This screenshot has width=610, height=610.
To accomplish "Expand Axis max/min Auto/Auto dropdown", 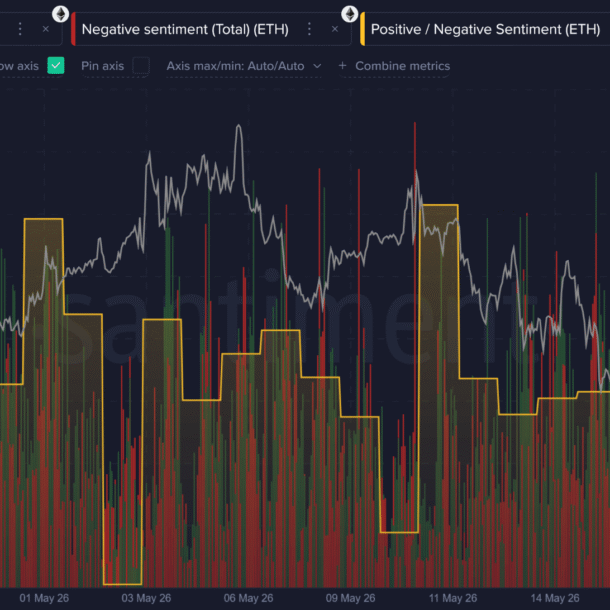I will tap(244, 66).
